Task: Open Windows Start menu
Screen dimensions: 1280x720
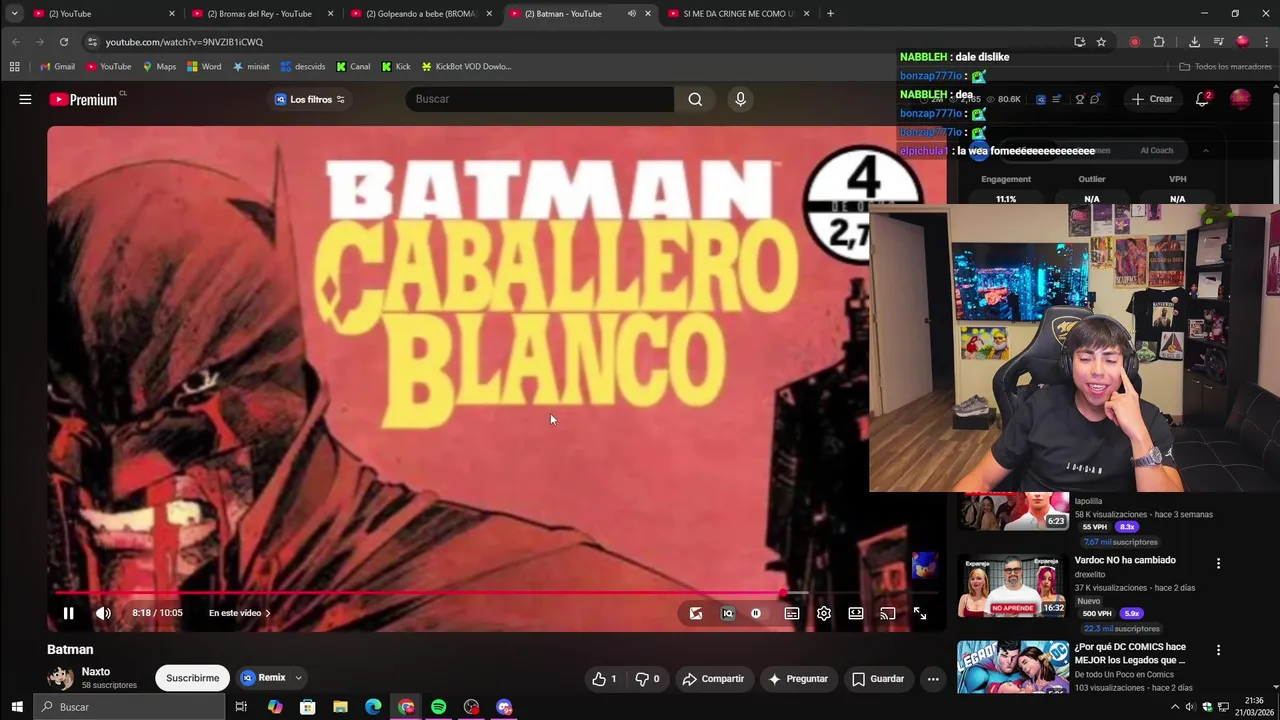Action: click(17, 707)
